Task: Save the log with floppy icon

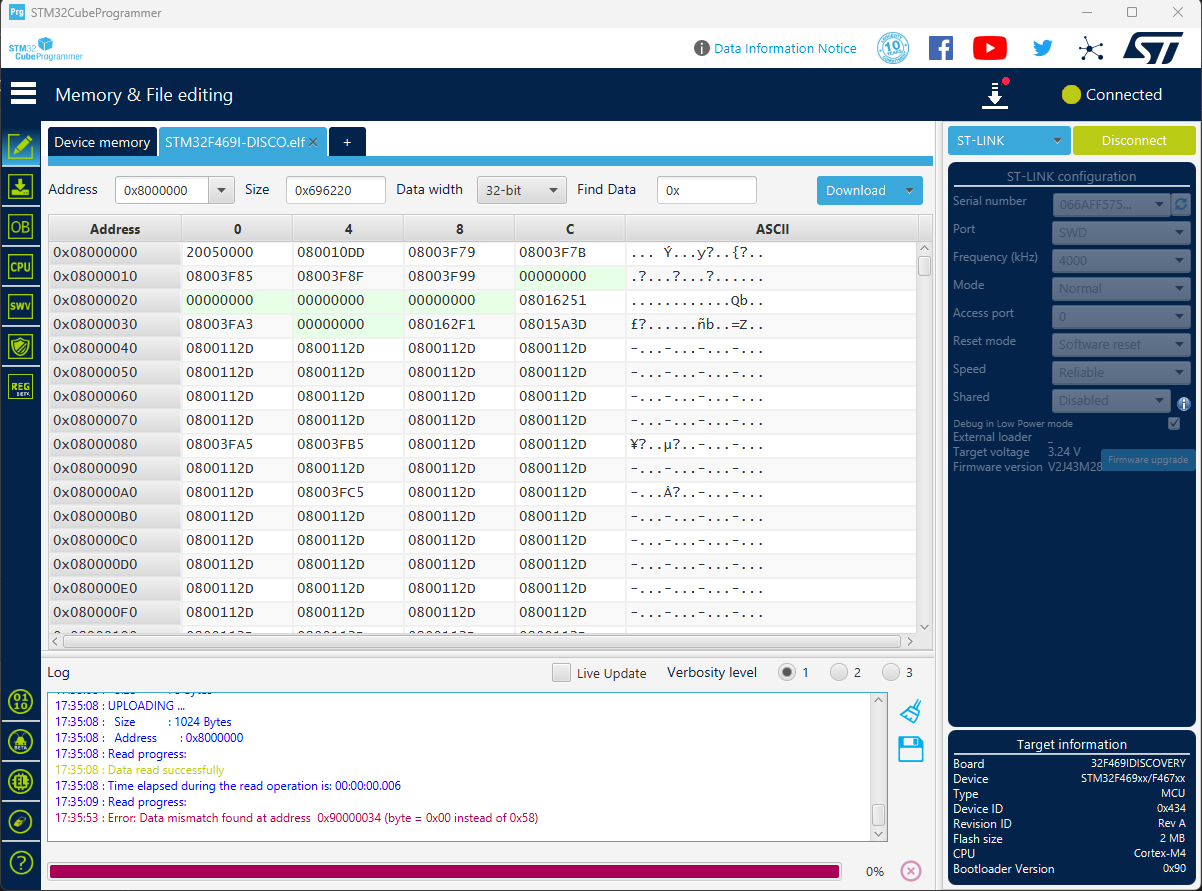Action: pos(910,749)
